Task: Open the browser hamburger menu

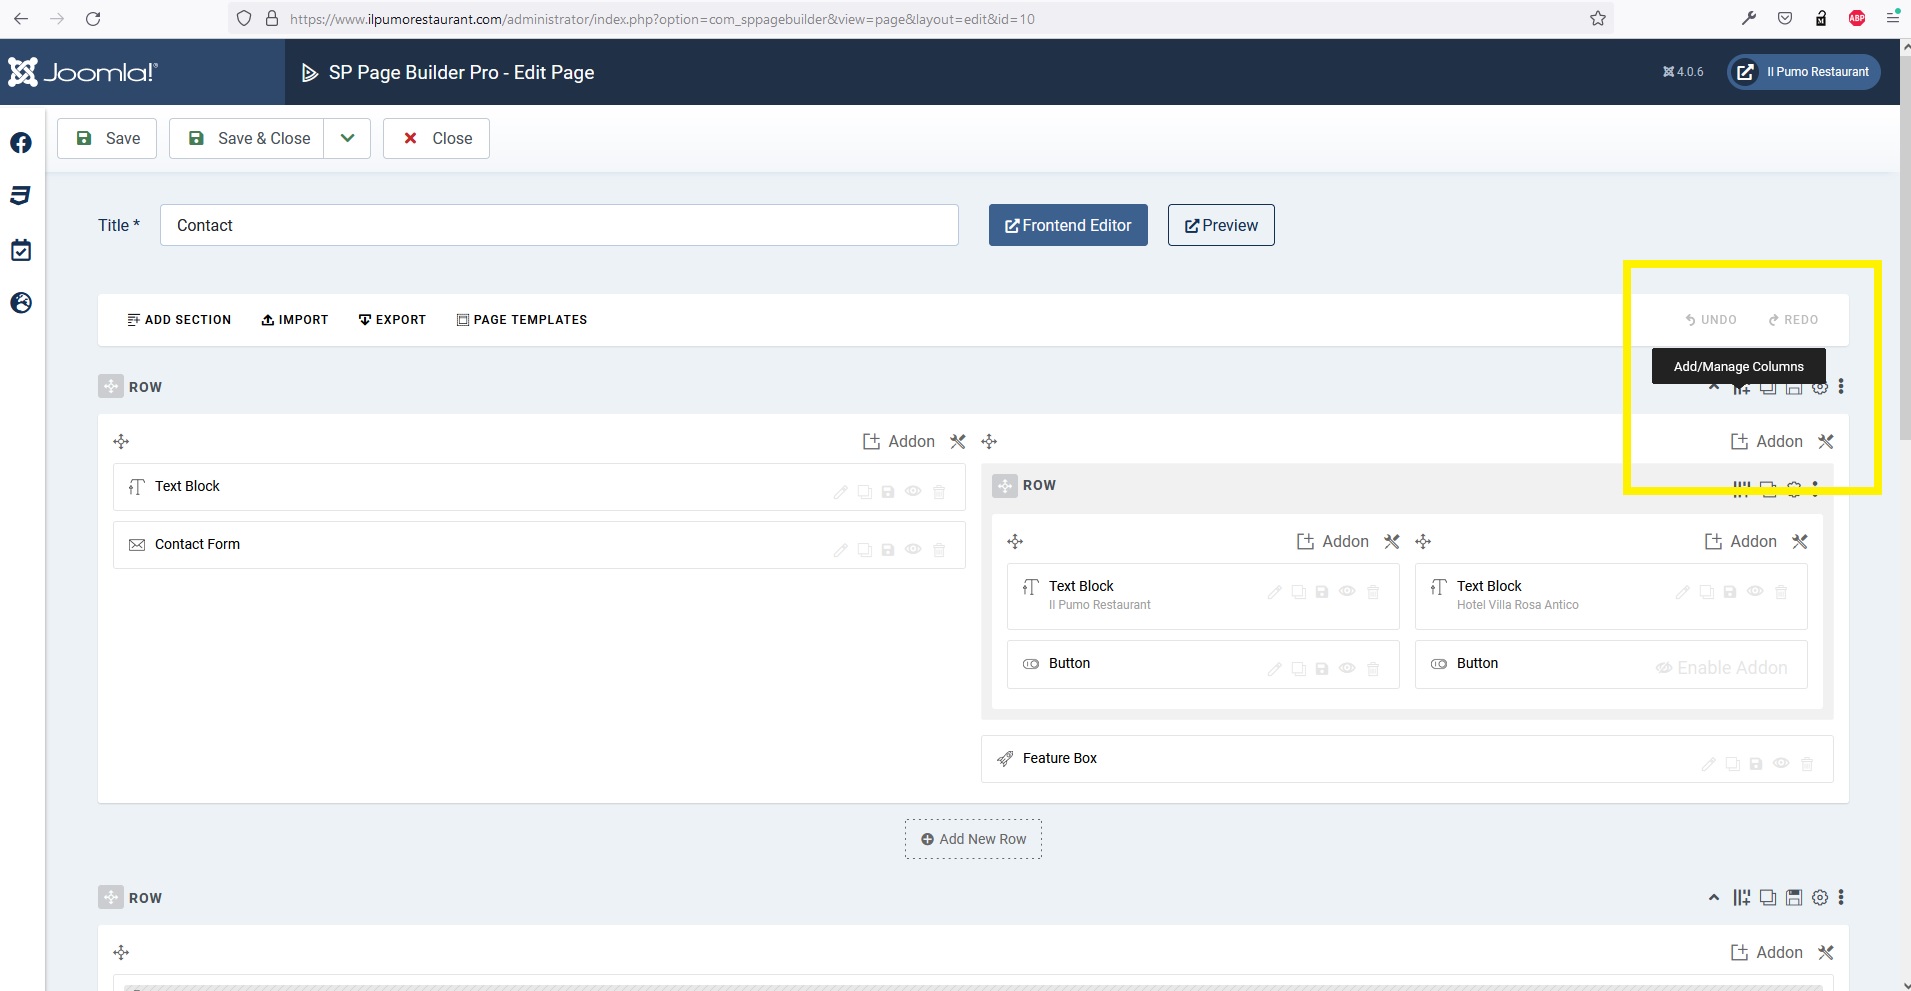Action: (1892, 18)
